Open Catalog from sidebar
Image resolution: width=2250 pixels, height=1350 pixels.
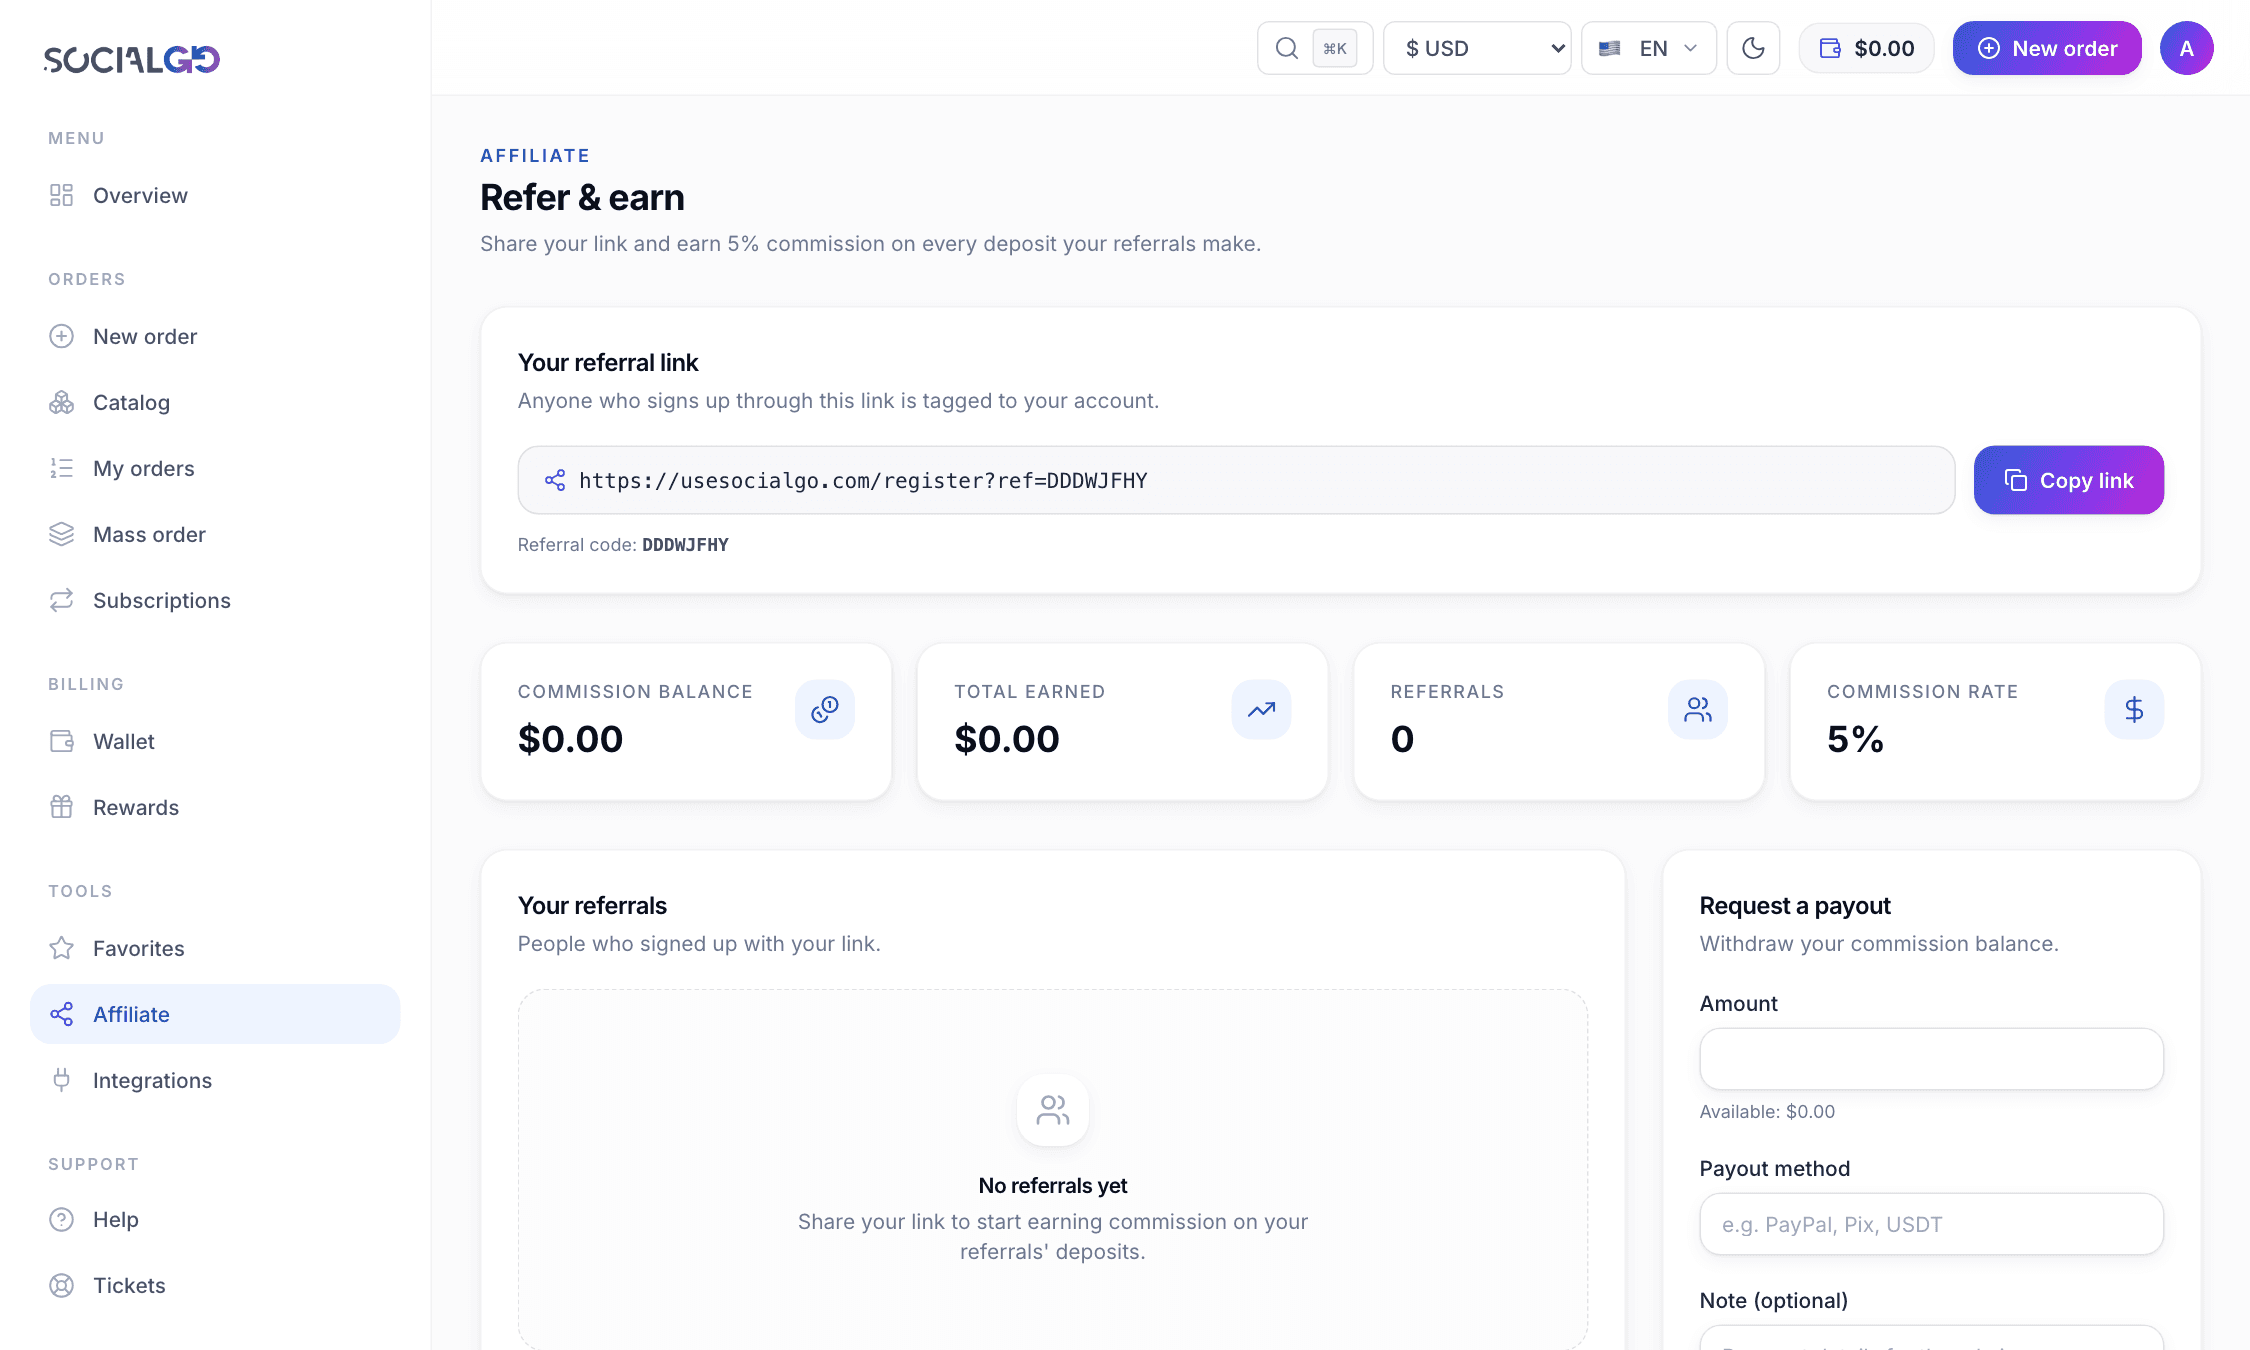point(215,402)
